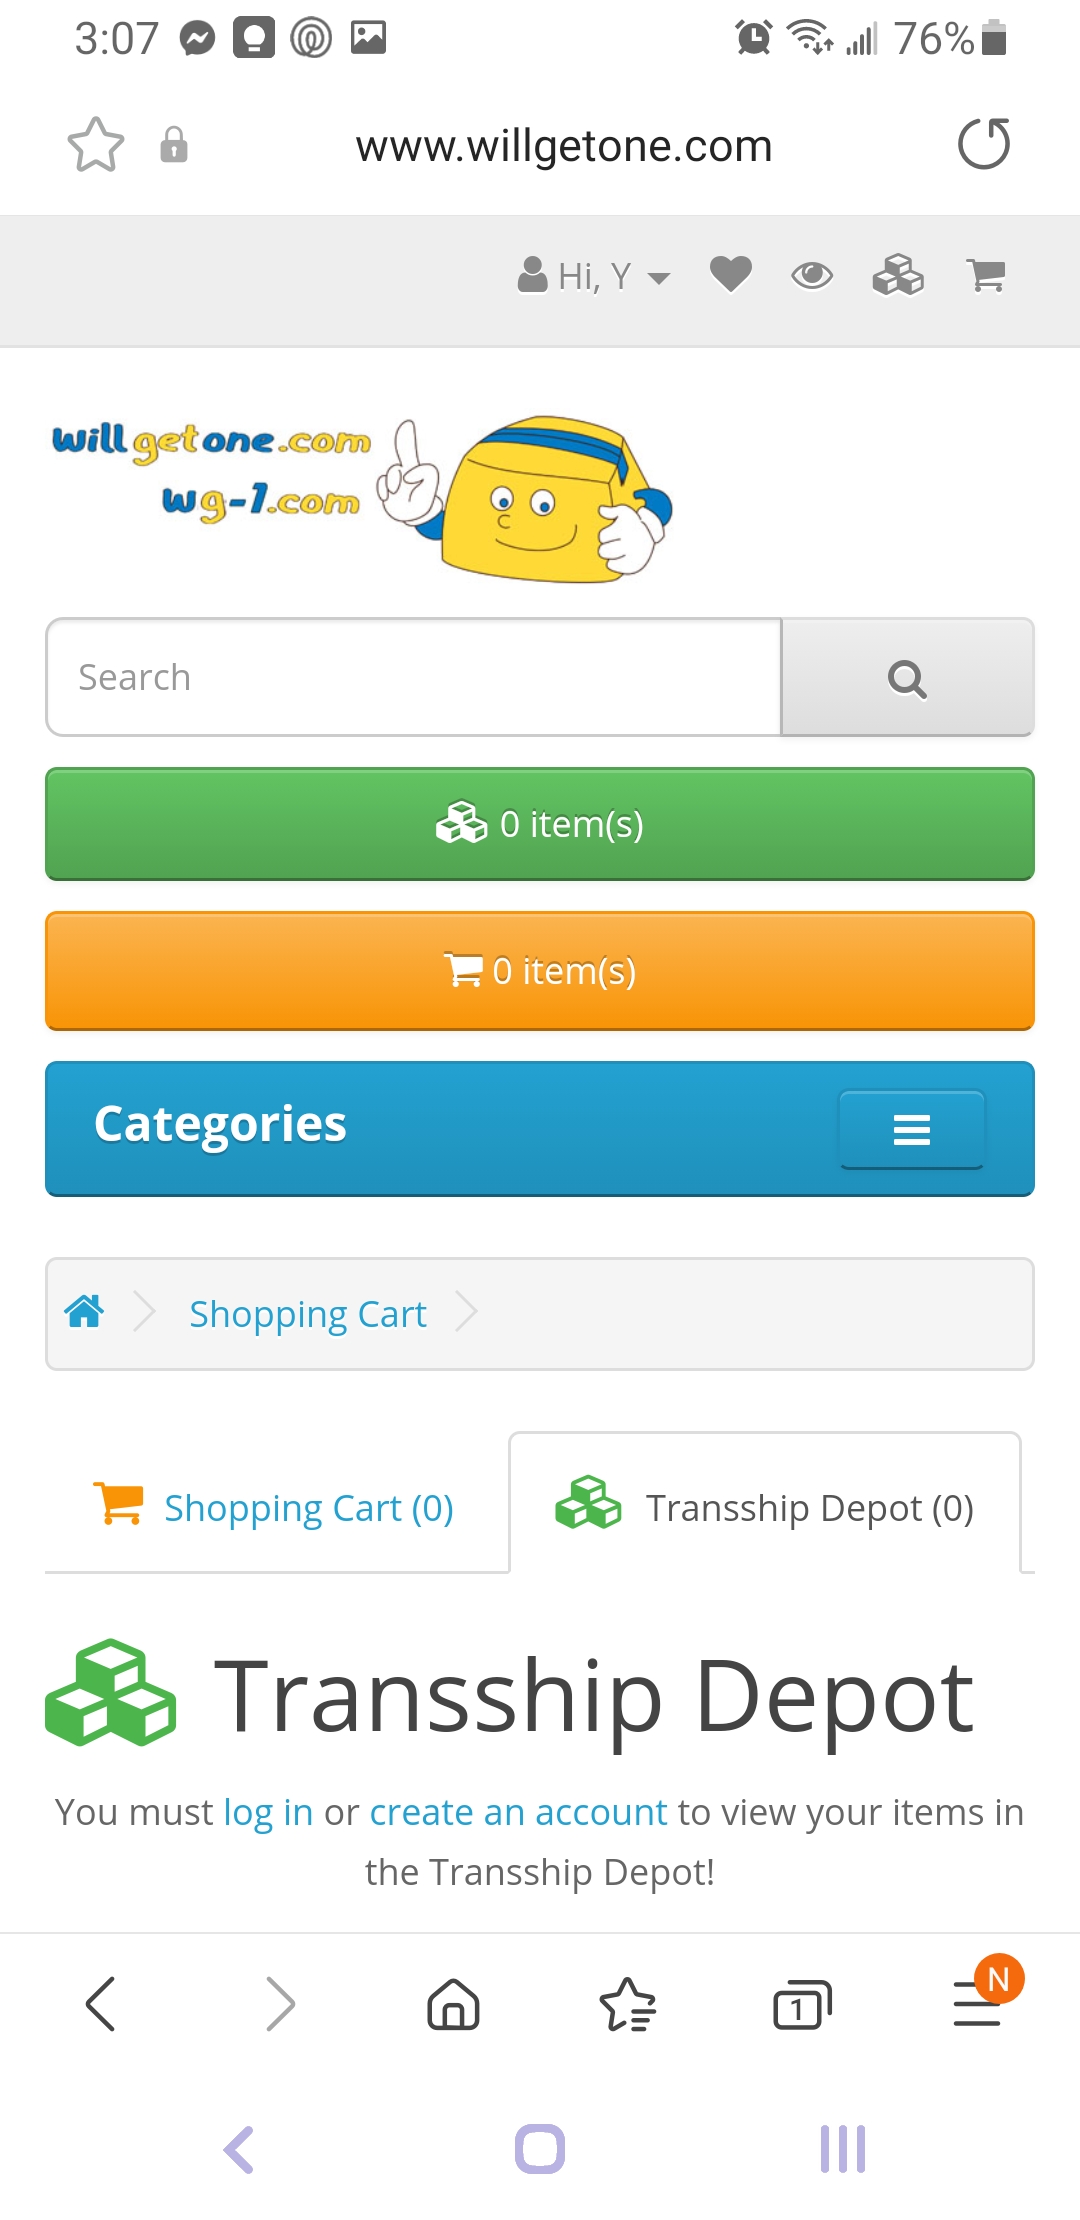Click the search magnifier button
Screen dimensions: 1080x2220
[x=907, y=678]
